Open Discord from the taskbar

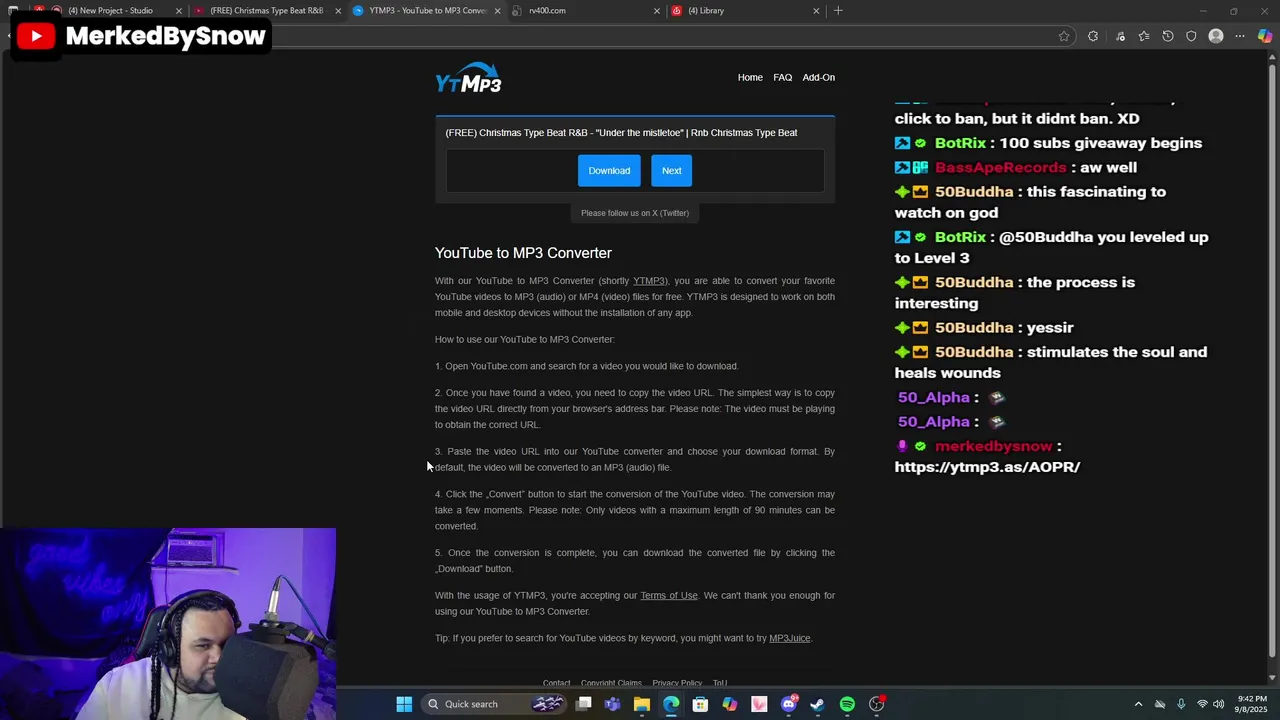click(x=789, y=704)
